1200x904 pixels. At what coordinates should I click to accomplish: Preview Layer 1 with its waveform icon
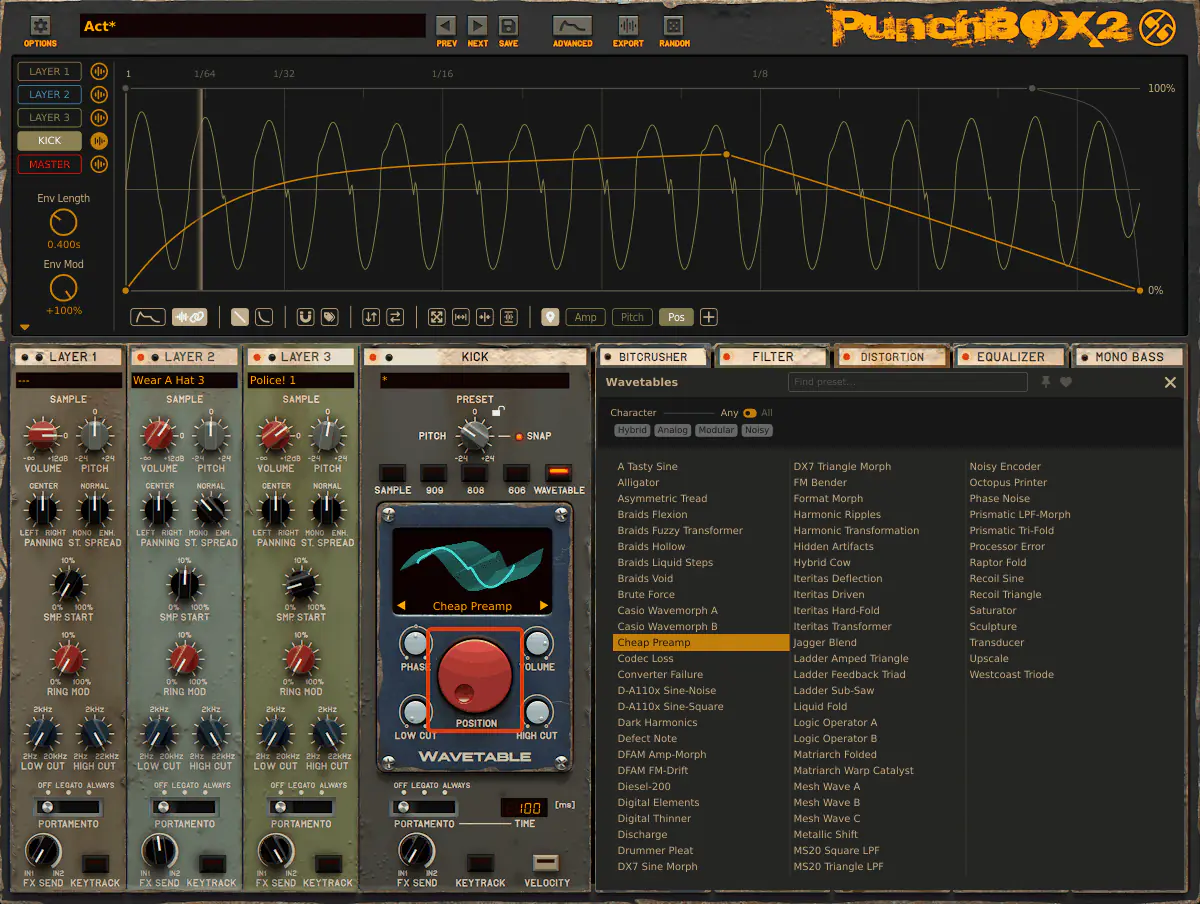99,71
